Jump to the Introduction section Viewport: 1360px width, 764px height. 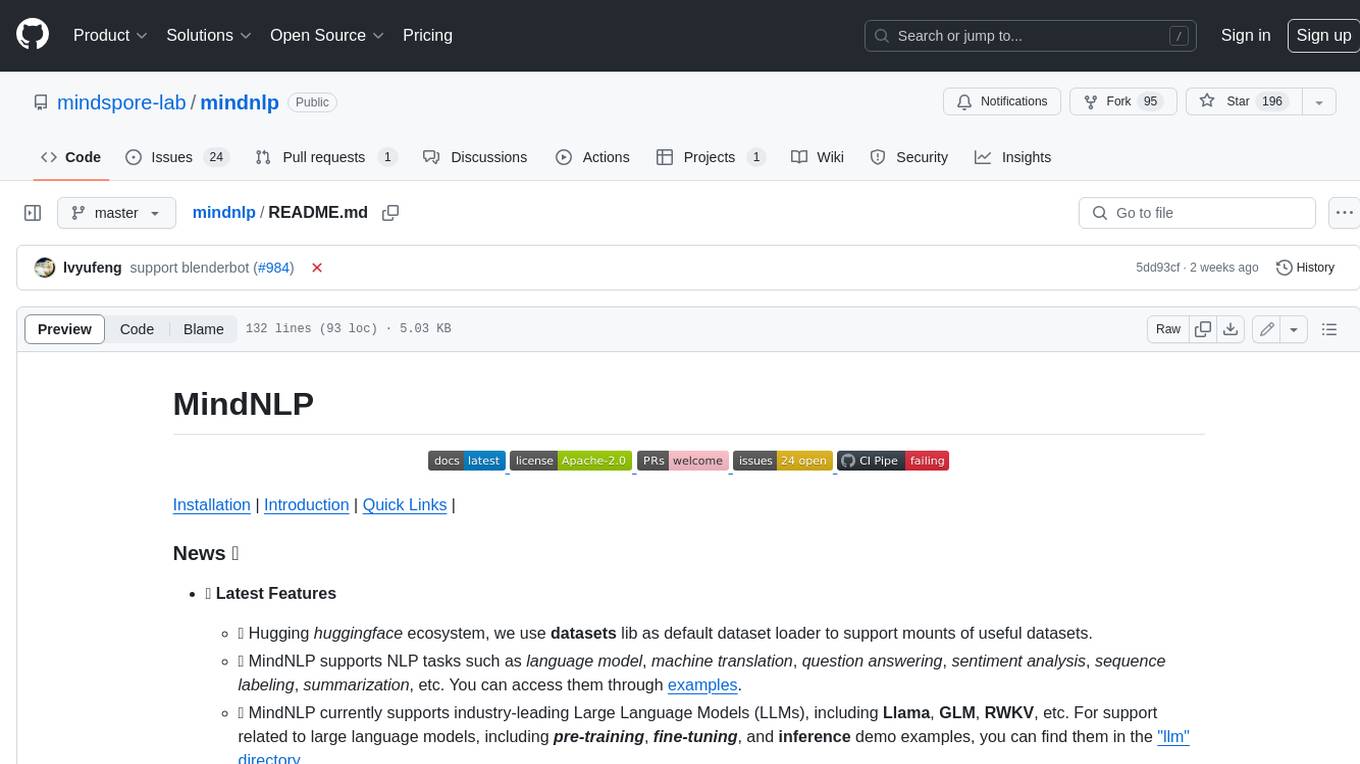point(306,505)
